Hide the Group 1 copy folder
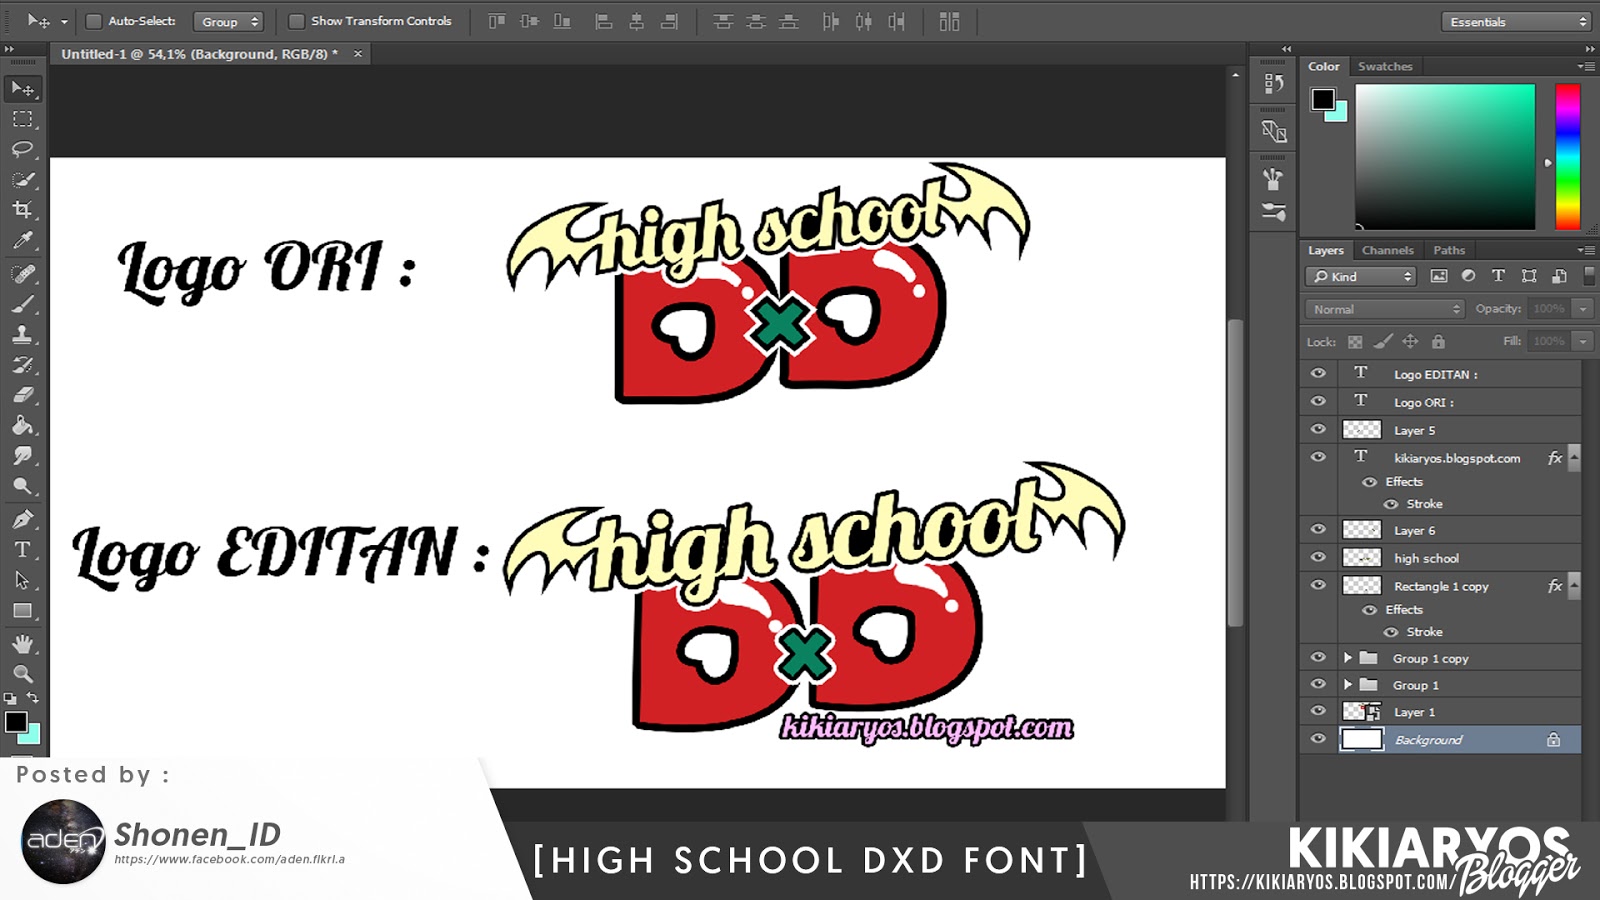This screenshot has height=900, width=1600. click(x=1318, y=657)
